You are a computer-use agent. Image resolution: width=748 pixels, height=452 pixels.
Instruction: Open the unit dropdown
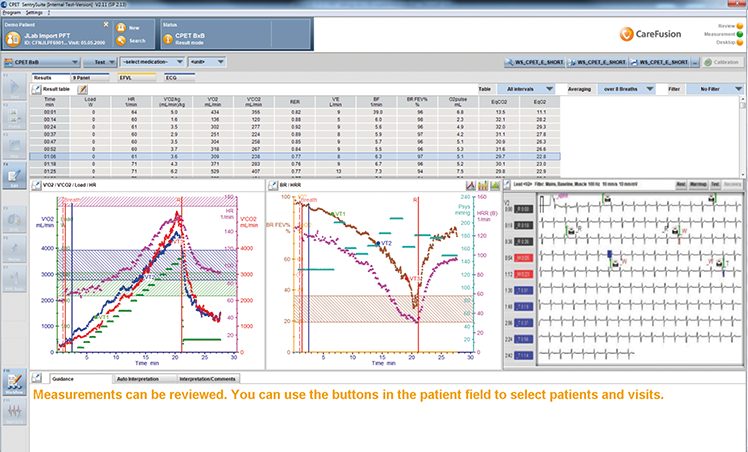(207, 62)
